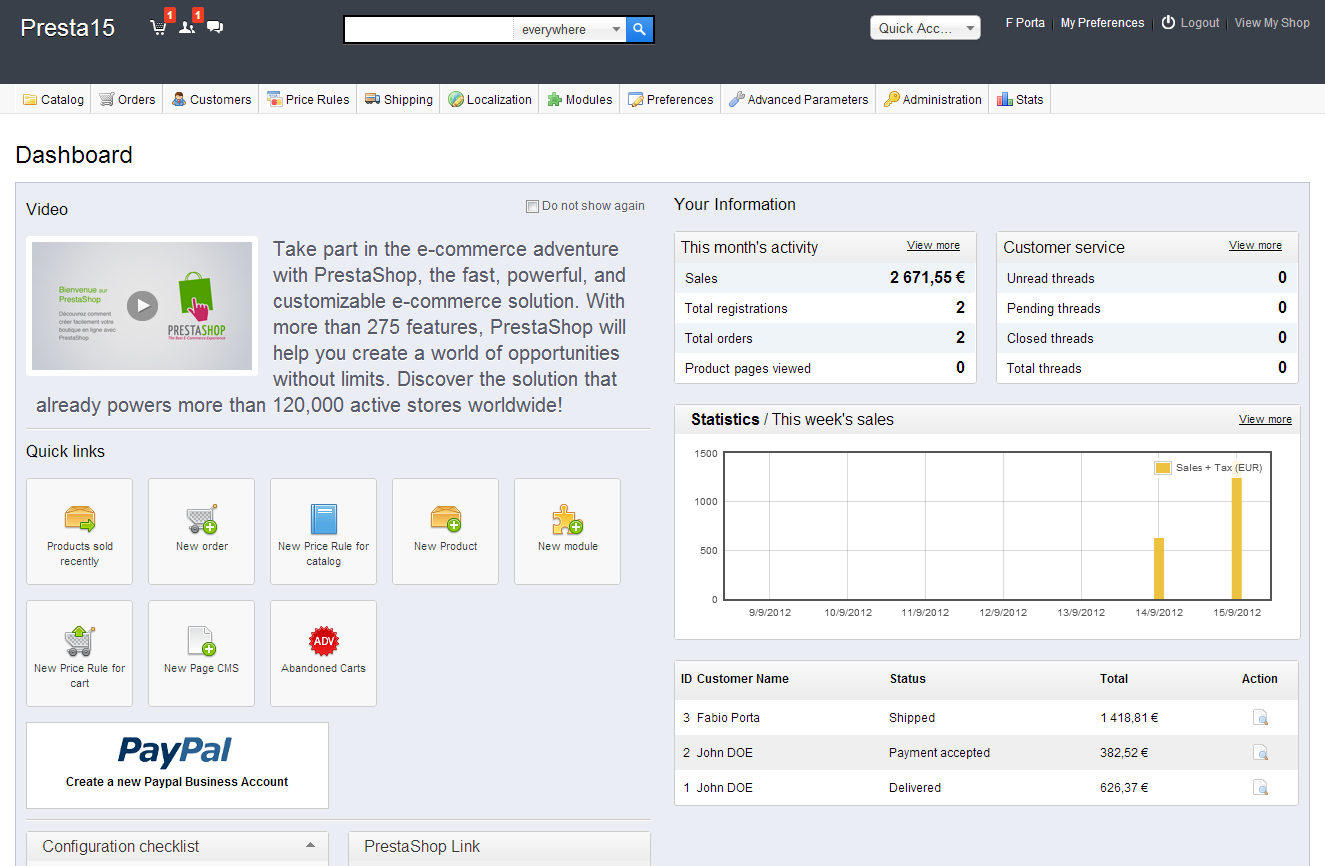1325x866 pixels.
Task: View details of Fabio Porta's order
Action: (x=1260, y=717)
